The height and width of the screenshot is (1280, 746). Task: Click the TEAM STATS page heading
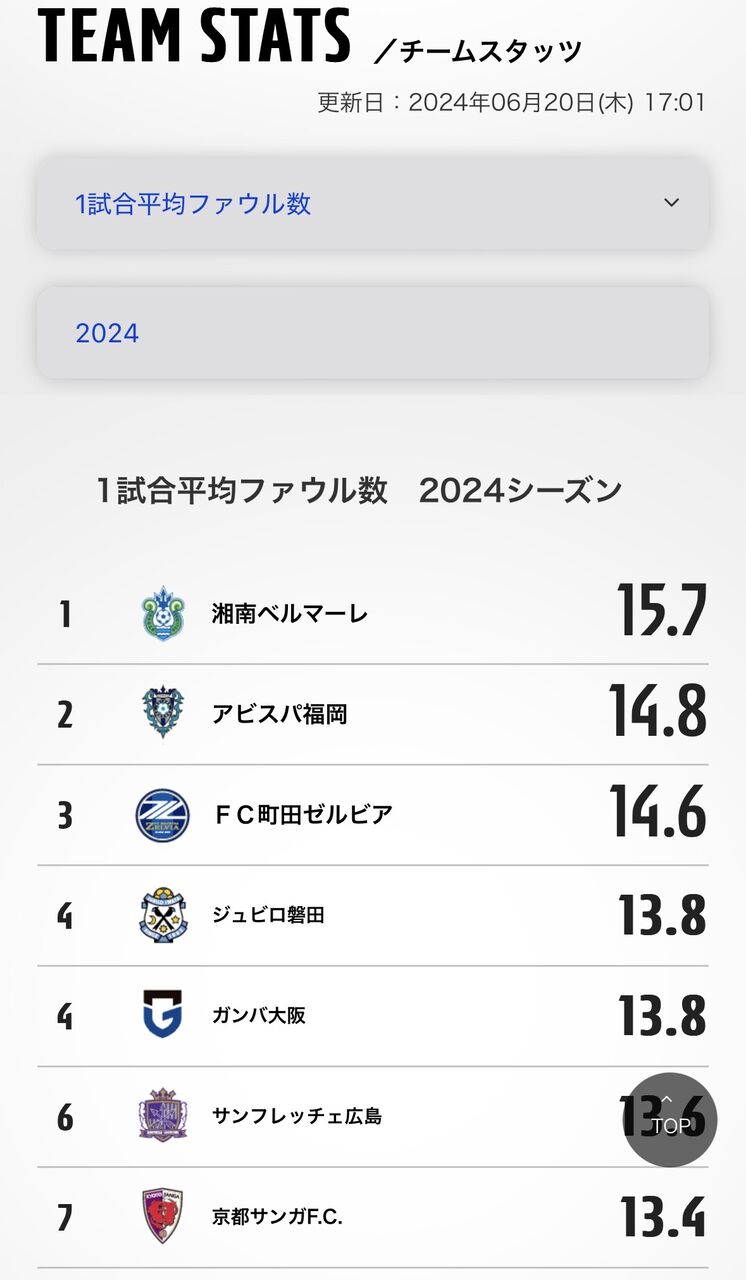click(194, 35)
